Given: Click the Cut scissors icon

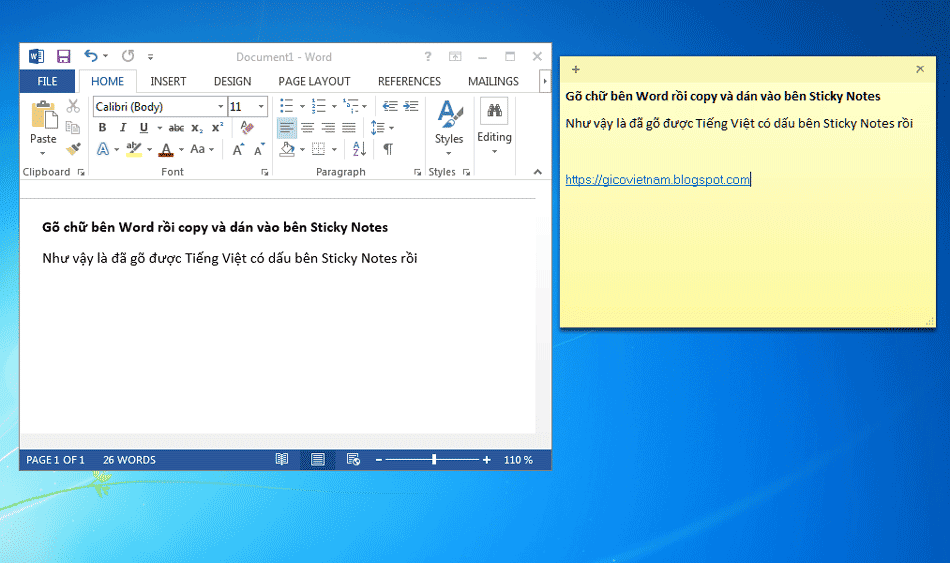Looking at the screenshot, I should (73, 107).
